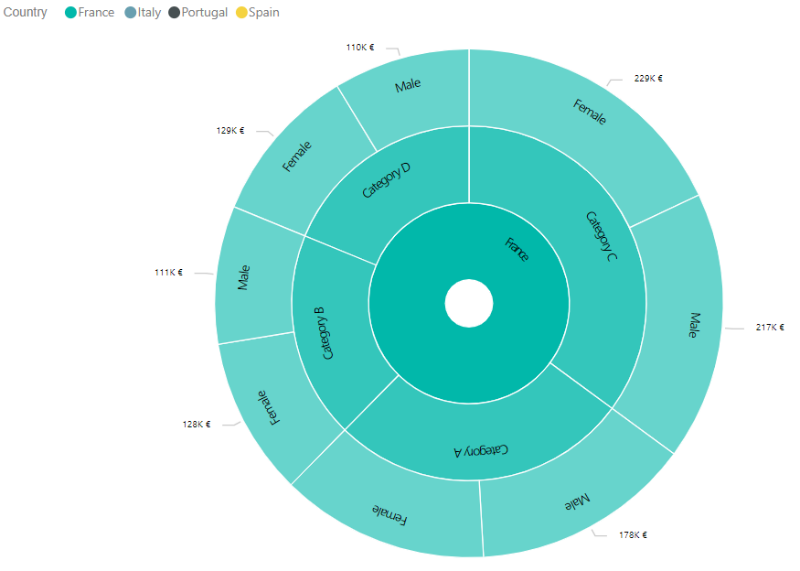Screen dimensions: 800x571
Task: Click the 110K € data label
Action: 360,47
